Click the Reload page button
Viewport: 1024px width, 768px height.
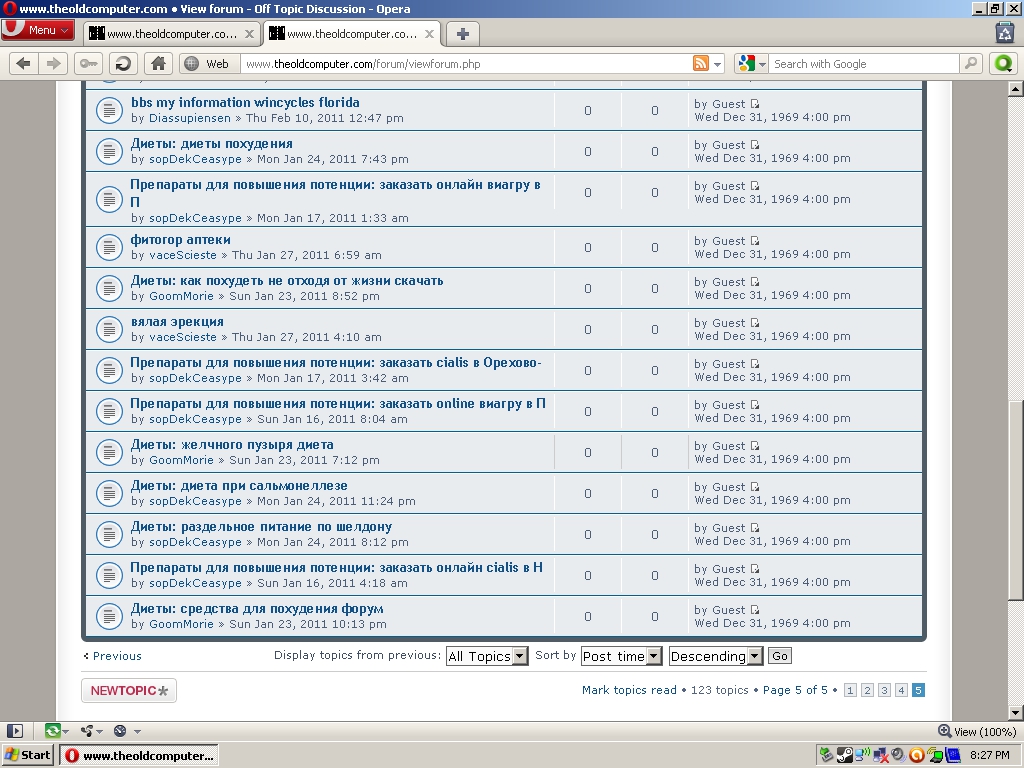click(123, 64)
